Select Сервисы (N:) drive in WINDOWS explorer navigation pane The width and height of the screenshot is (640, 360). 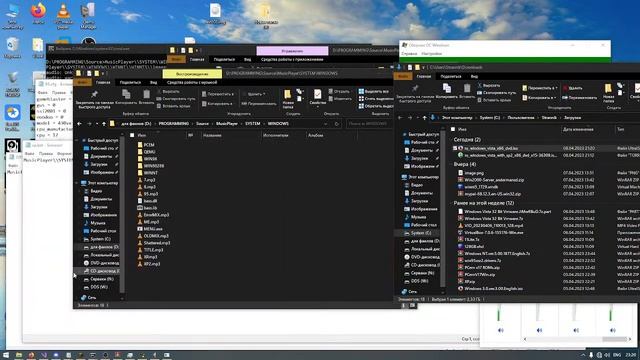(99, 279)
